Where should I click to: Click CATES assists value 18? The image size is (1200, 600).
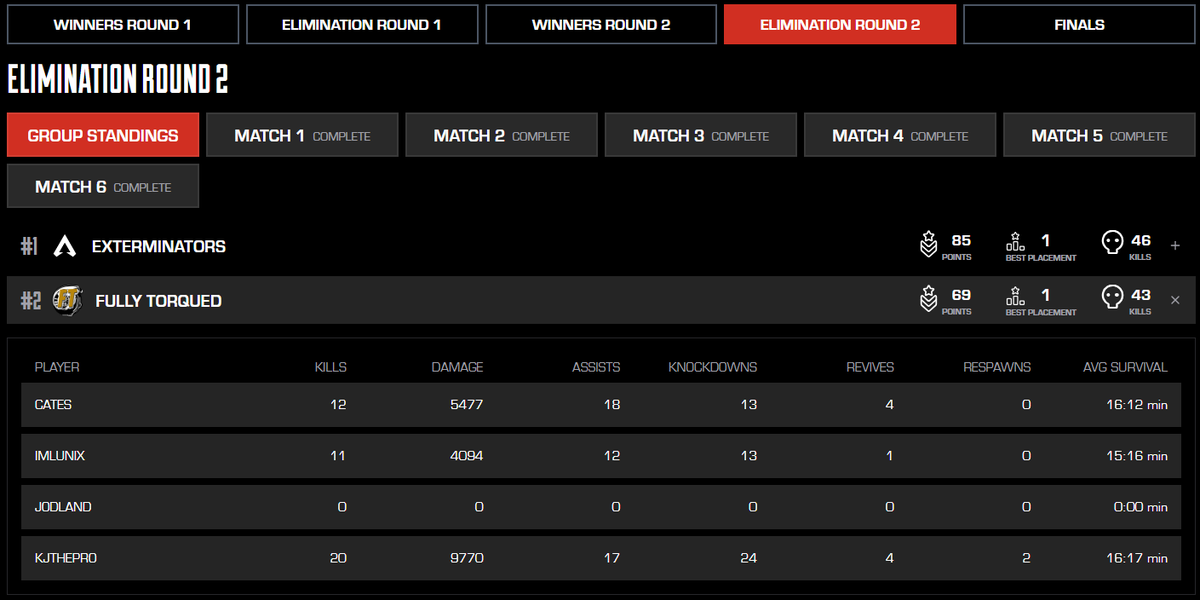(x=612, y=405)
